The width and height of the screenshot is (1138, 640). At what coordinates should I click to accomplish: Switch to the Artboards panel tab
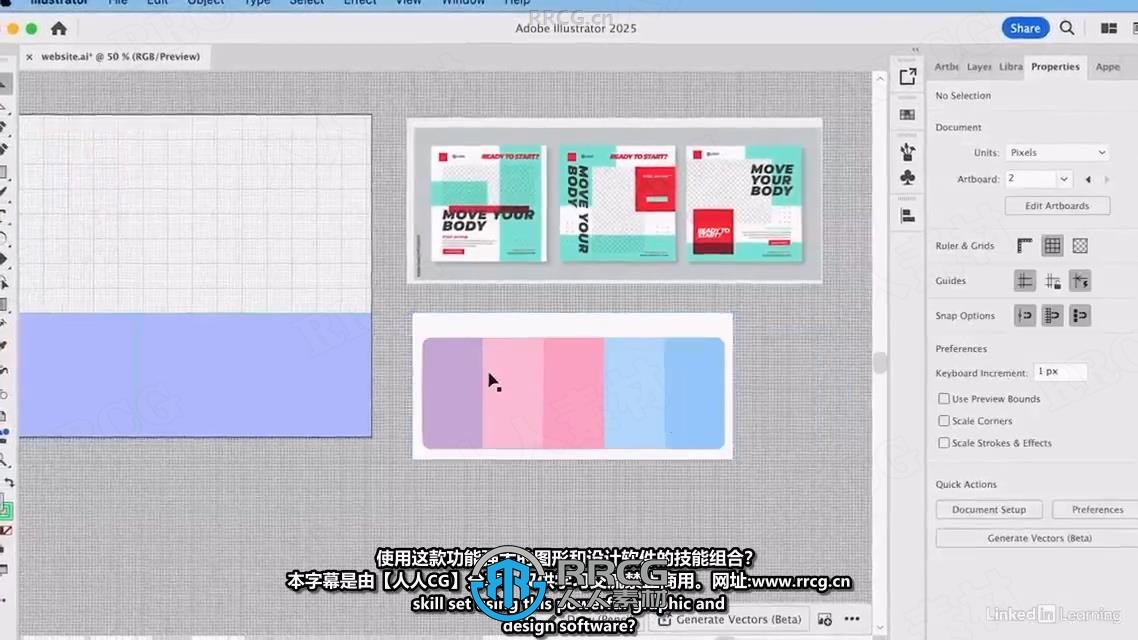946,67
